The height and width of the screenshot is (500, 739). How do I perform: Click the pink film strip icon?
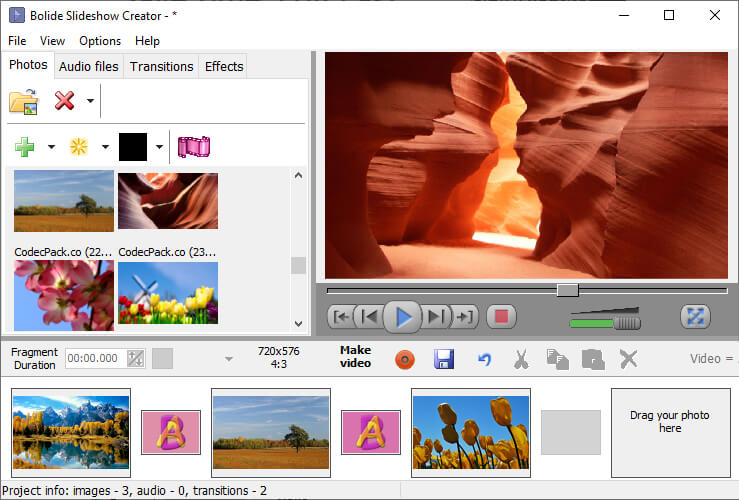point(194,147)
